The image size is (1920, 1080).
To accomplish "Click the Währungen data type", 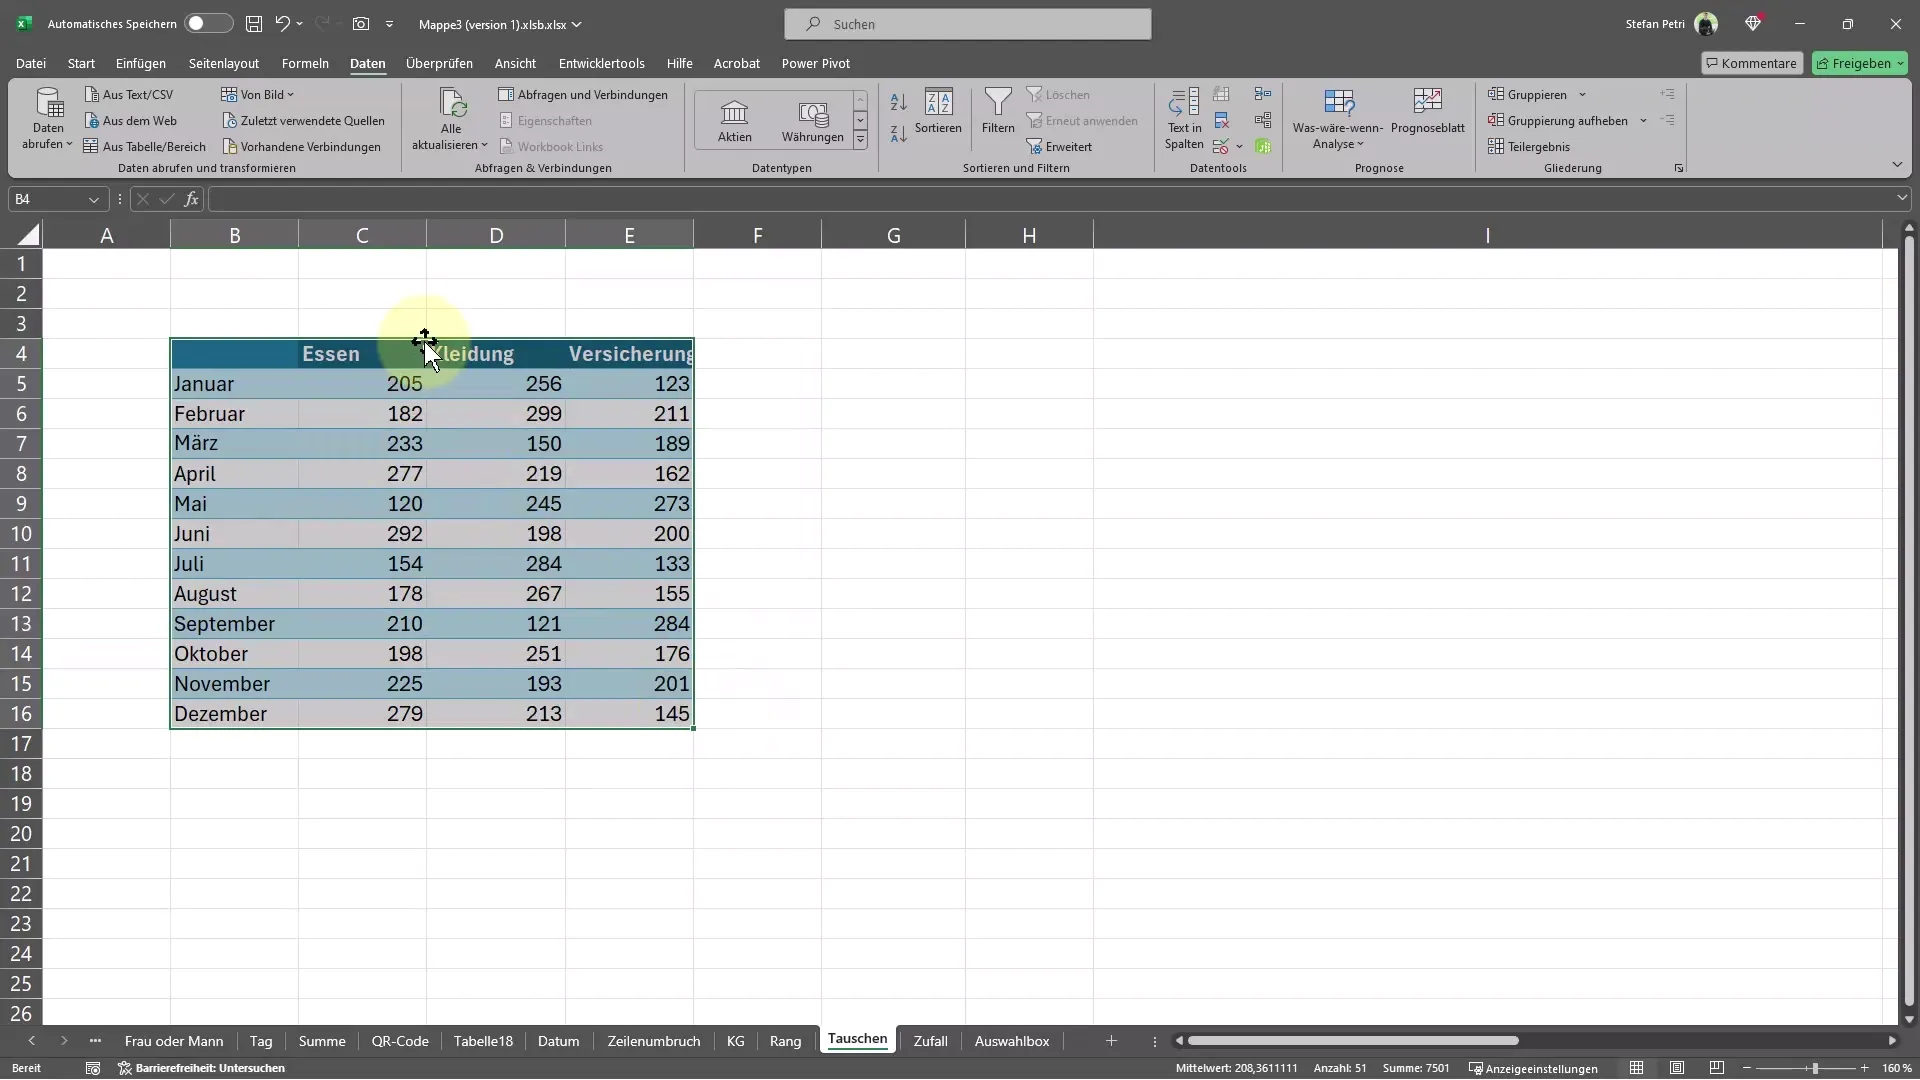I will (813, 121).
